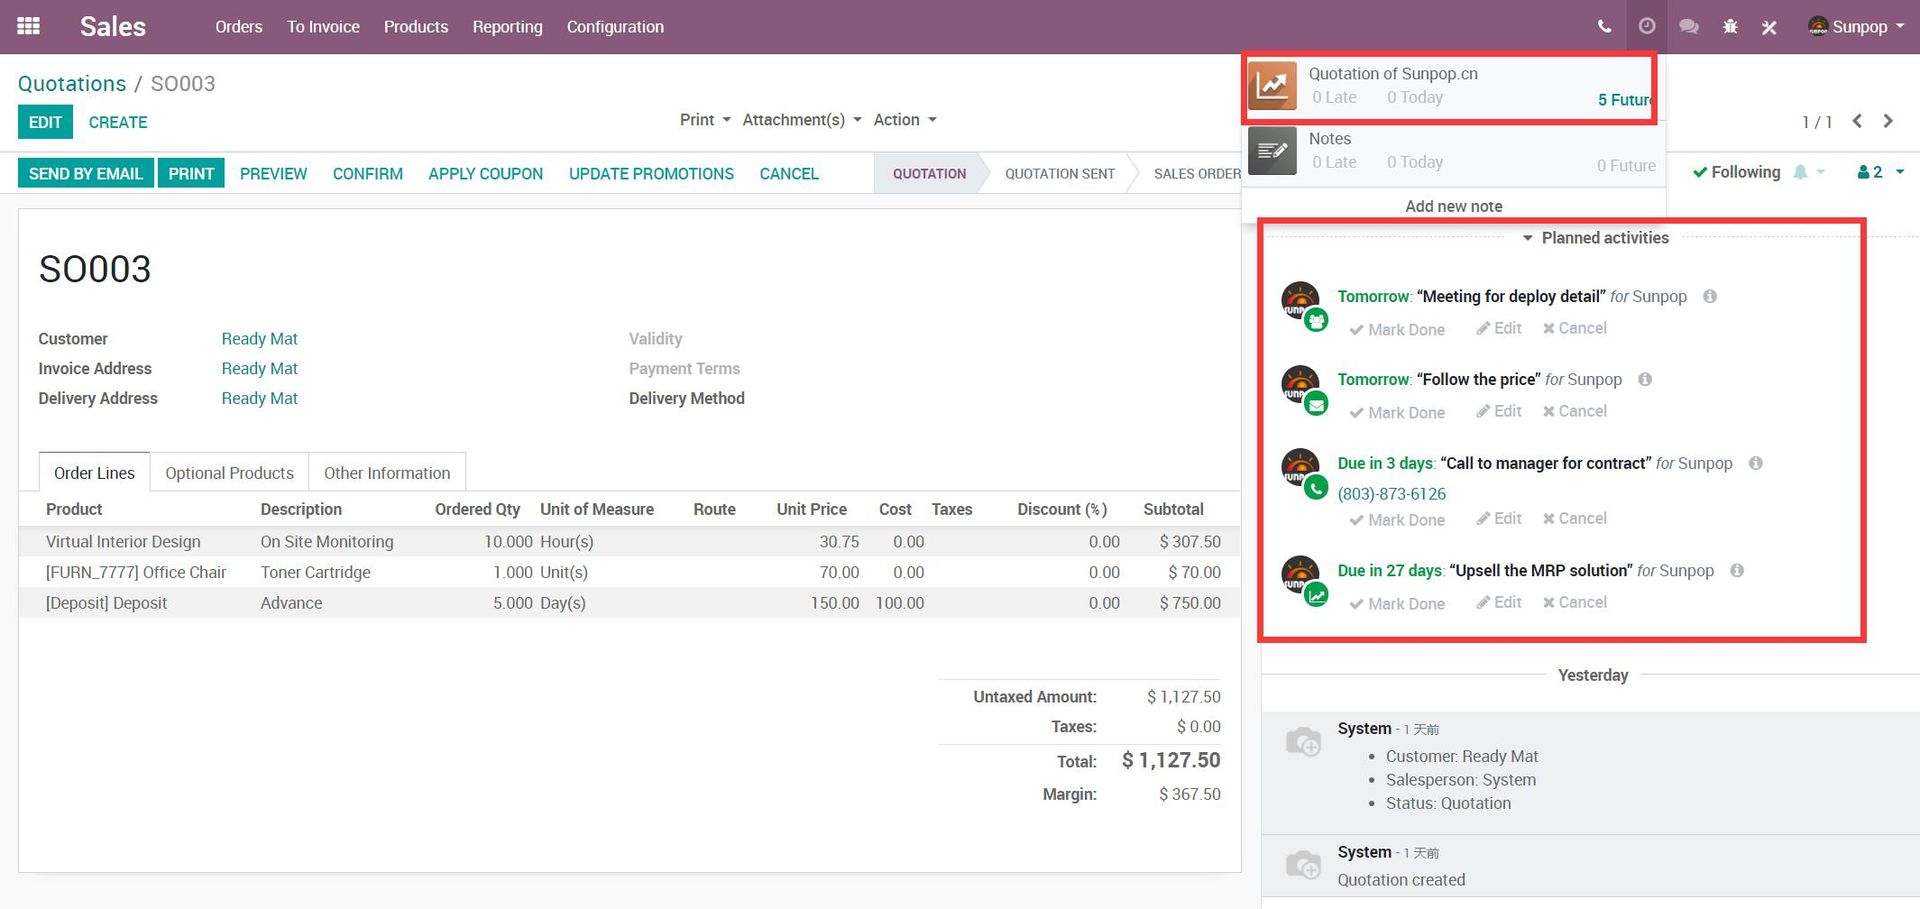Click the phone call icon in top bar

pos(1604,26)
